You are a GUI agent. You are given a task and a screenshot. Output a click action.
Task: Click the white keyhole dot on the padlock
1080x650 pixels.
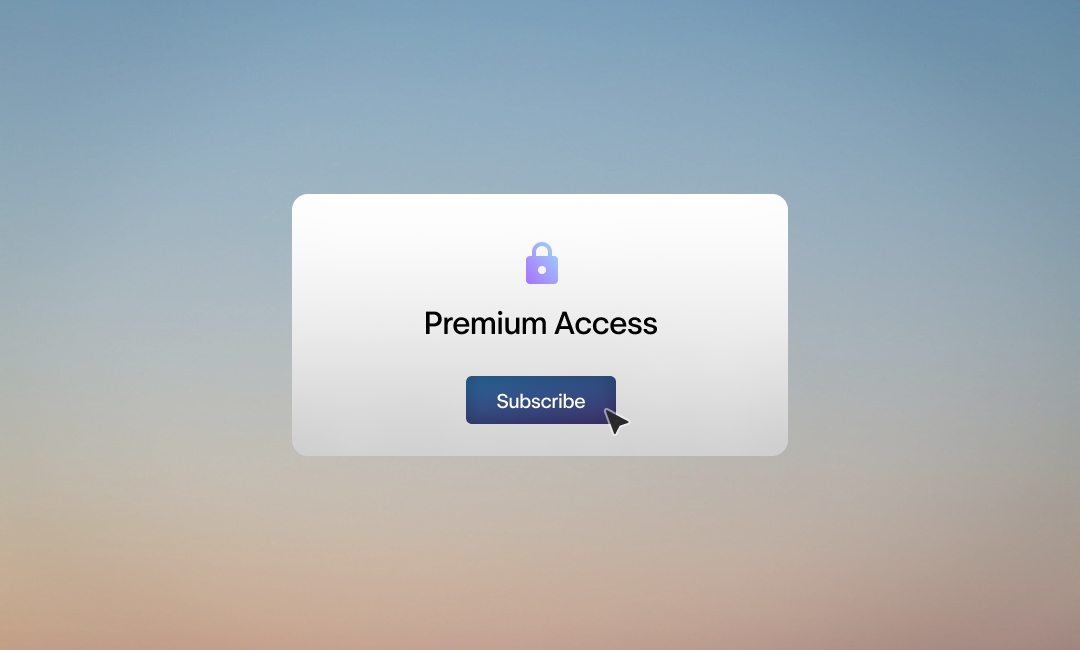(542, 270)
